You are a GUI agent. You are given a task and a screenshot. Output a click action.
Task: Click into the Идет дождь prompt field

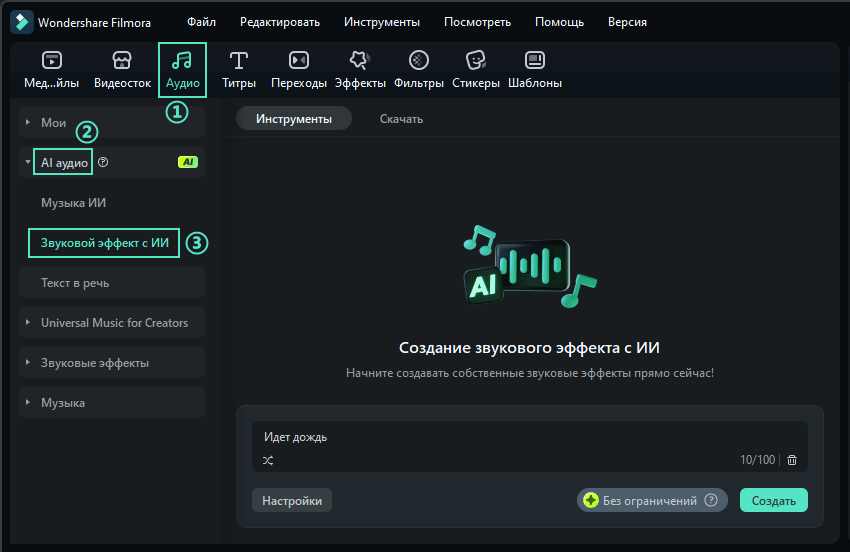pyautogui.click(x=530, y=446)
